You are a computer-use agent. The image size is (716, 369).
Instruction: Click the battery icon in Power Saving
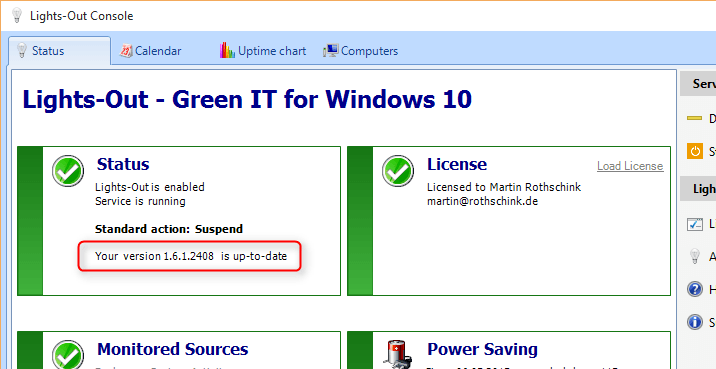point(399,354)
